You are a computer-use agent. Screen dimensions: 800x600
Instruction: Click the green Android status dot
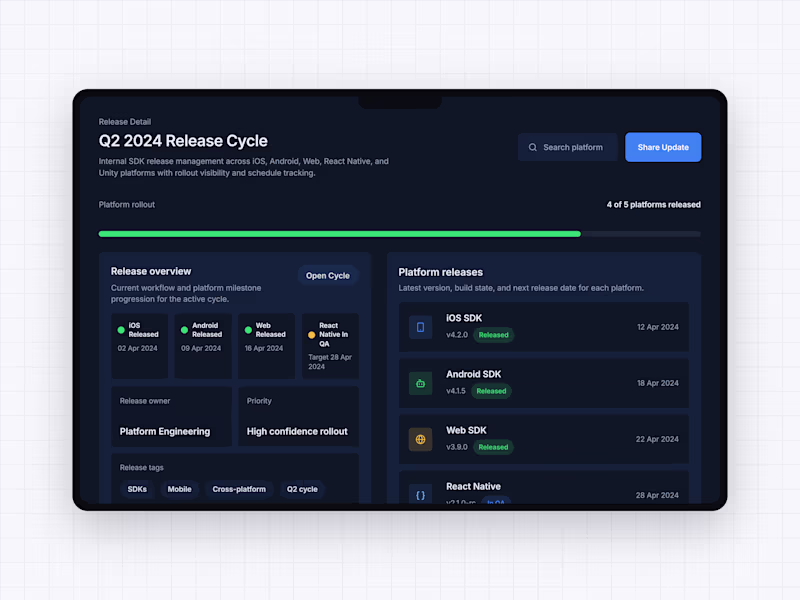185,330
